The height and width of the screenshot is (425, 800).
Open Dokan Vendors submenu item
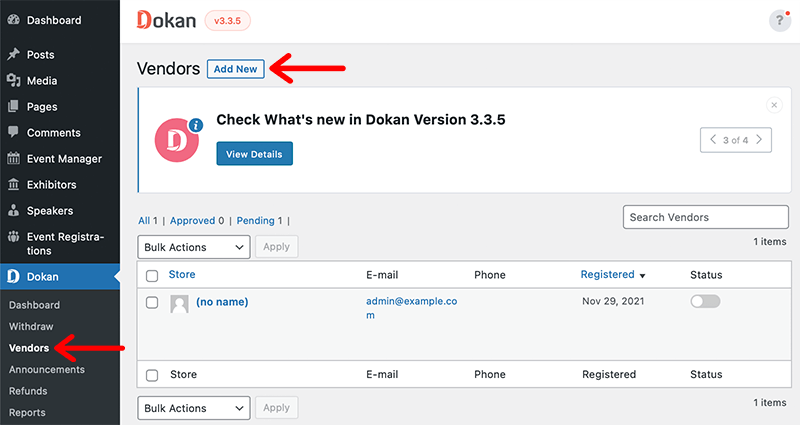[x=29, y=348]
